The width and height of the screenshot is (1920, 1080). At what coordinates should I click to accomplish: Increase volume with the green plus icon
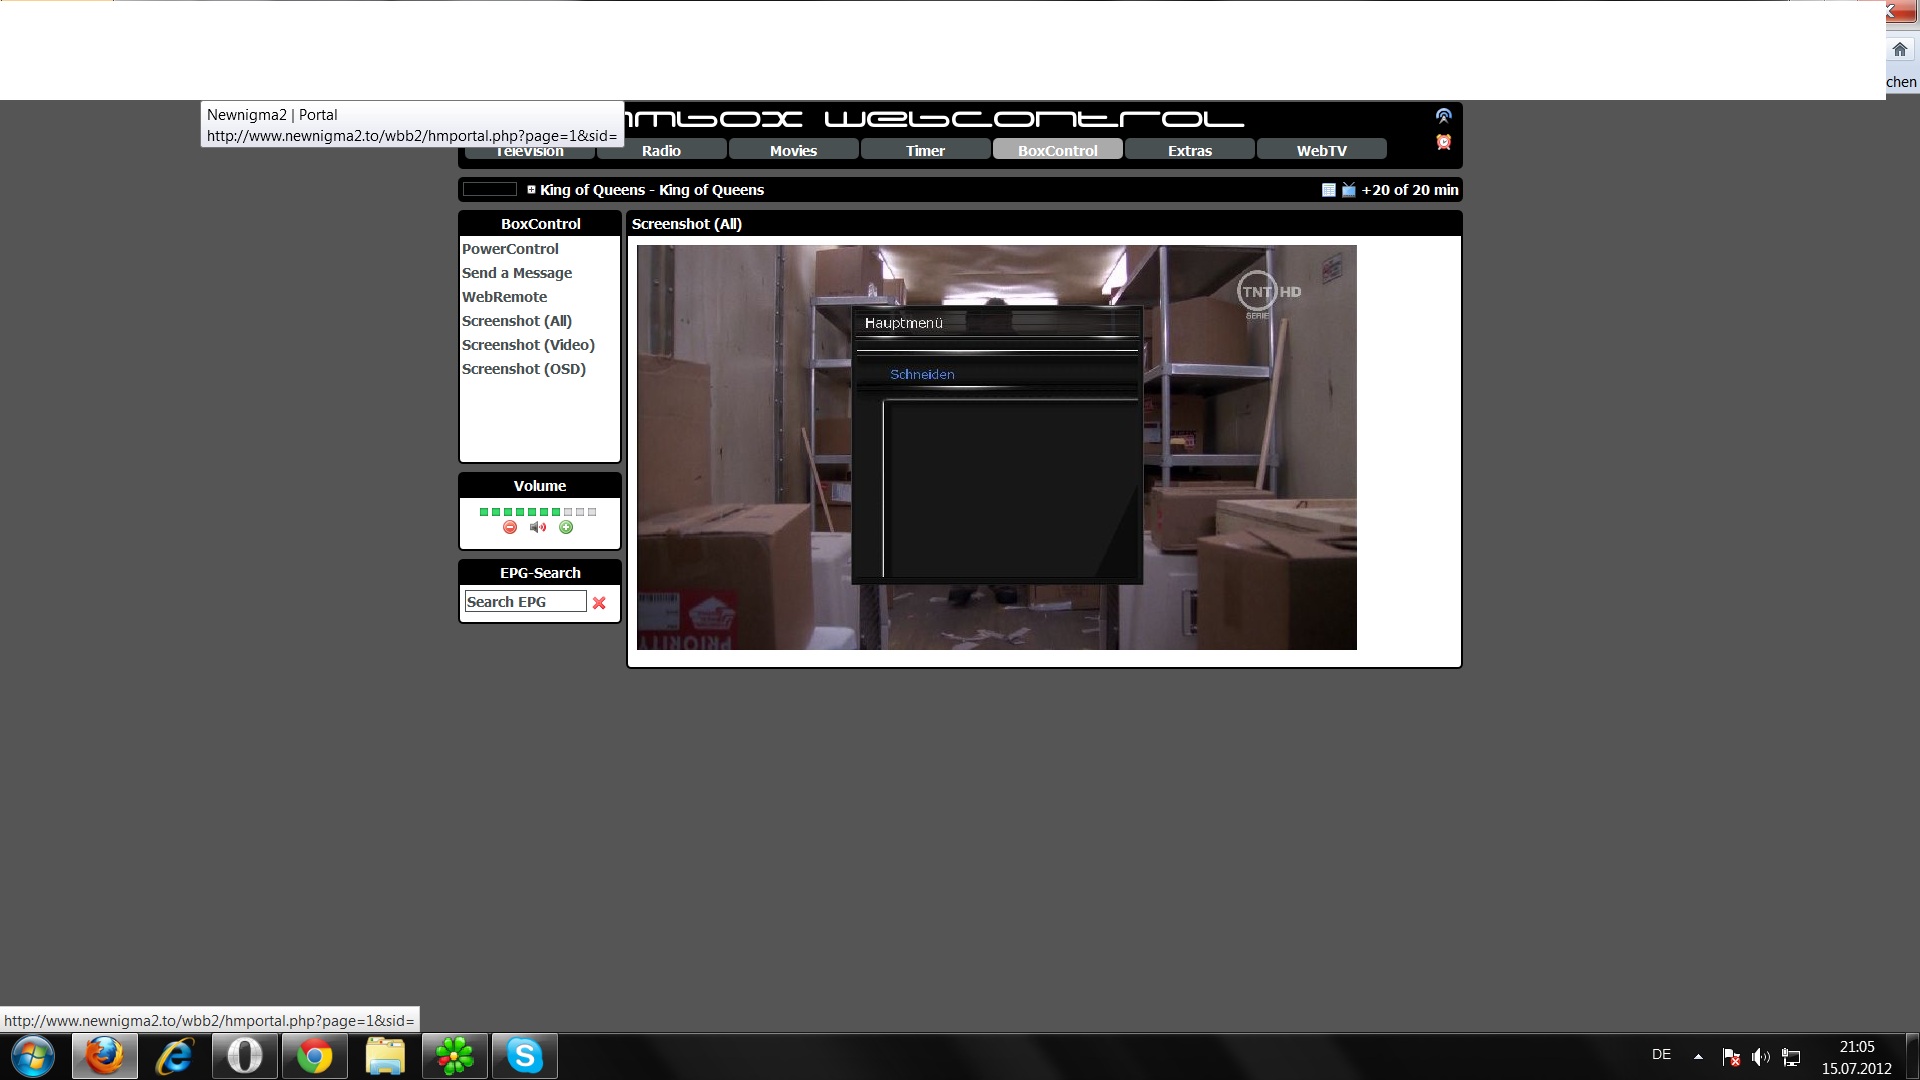point(566,527)
